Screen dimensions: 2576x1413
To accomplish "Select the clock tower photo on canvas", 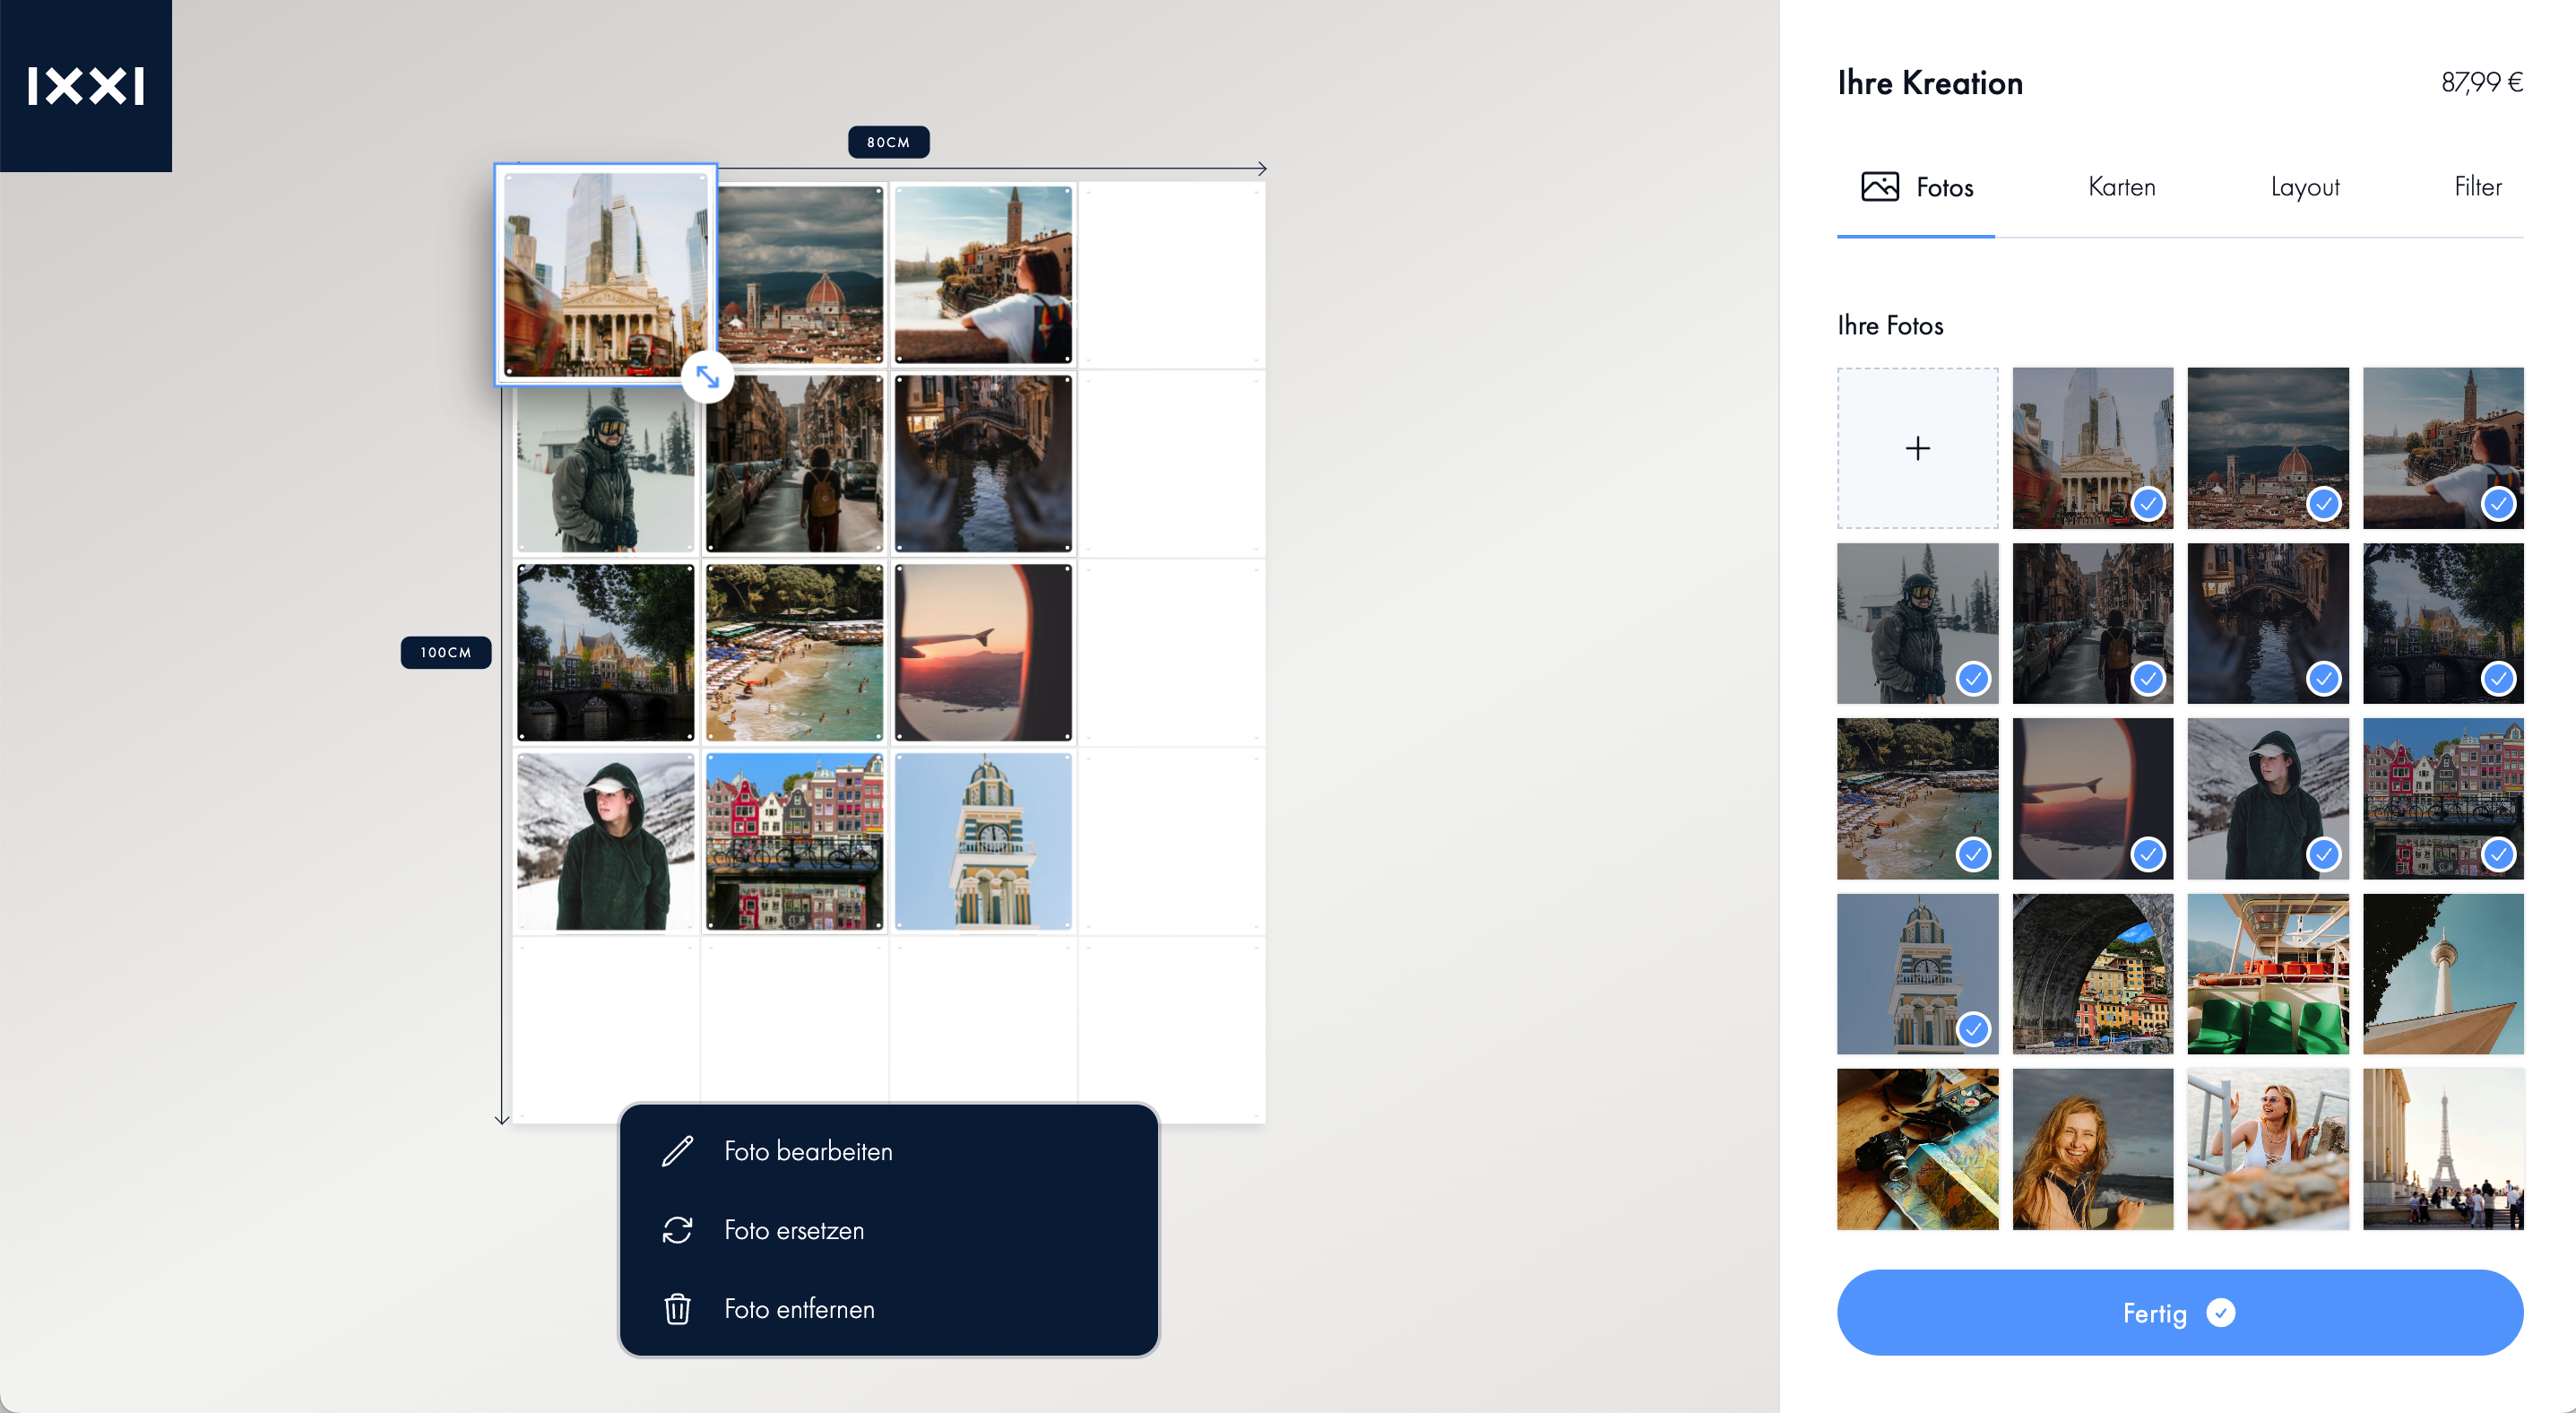I will click(x=983, y=841).
